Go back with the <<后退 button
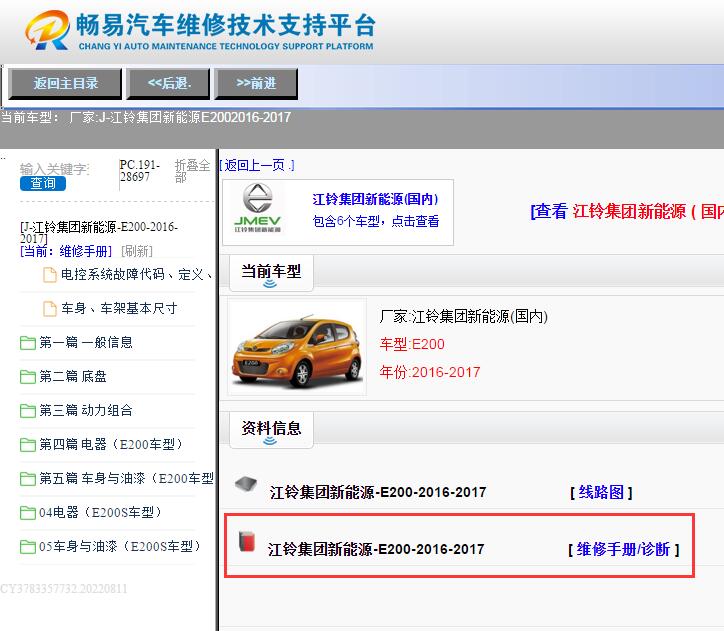The image size is (724, 631). pos(169,84)
